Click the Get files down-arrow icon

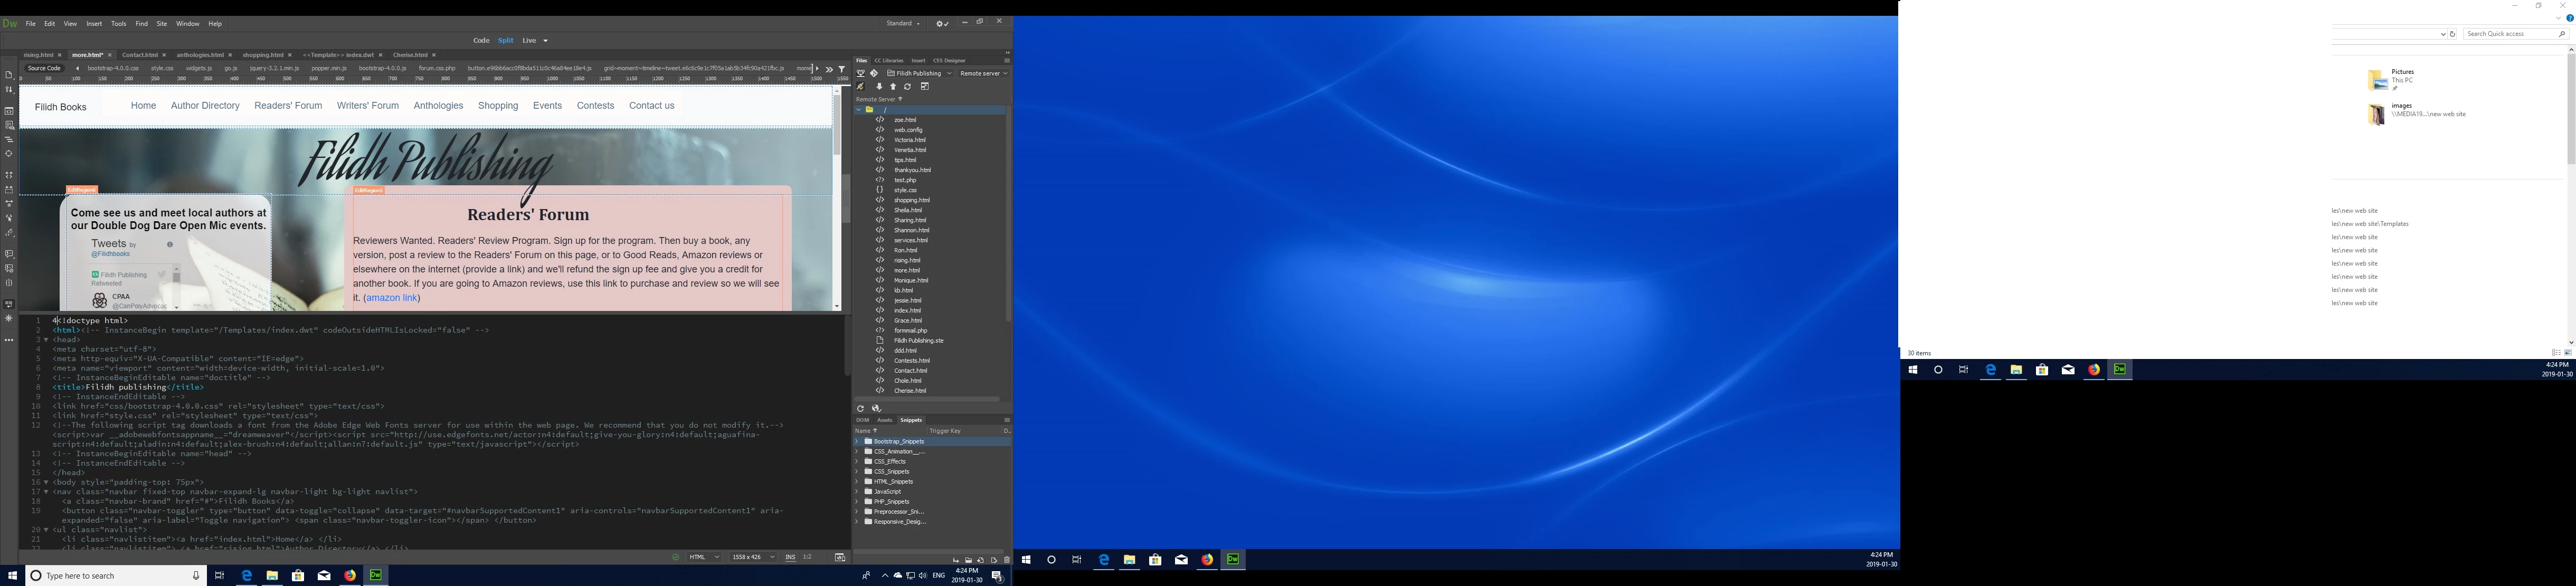(879, 87)
